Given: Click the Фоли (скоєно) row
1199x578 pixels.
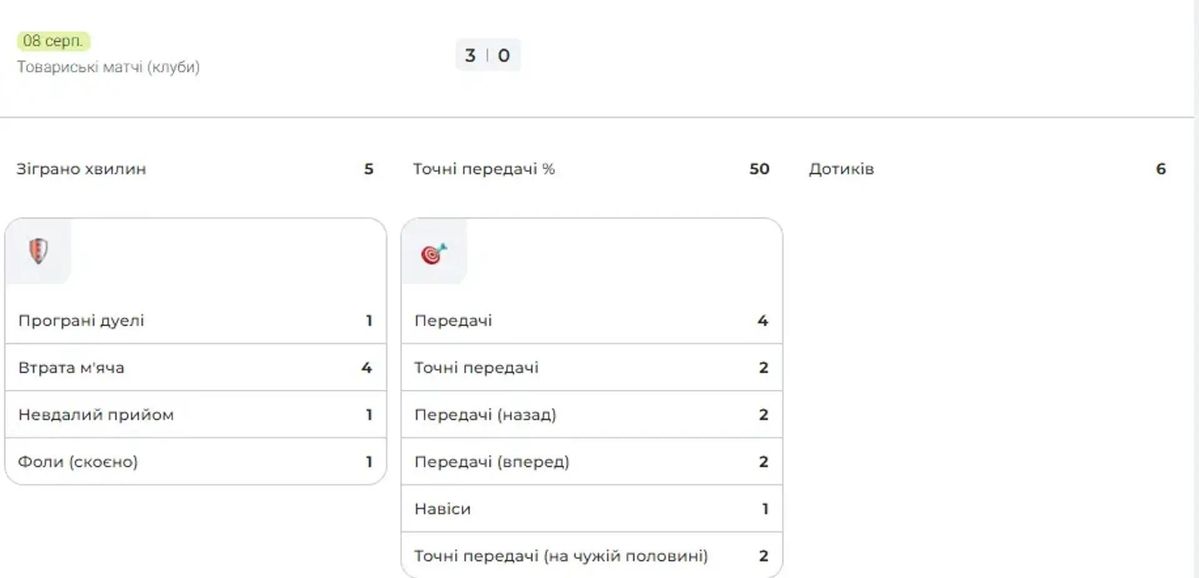Looking at the screenshot, I should tap(196, 461).
